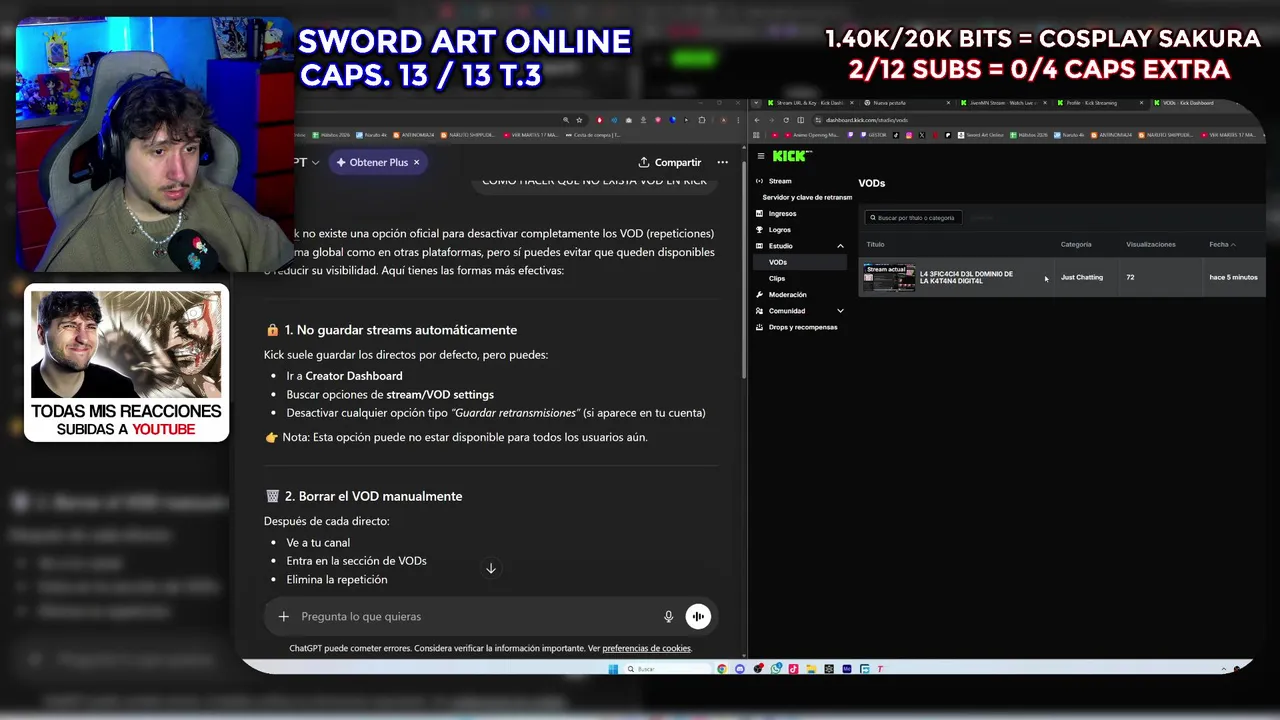The width and height of the screenshot is (1280, 720).
Task: Click the '72' views cell
Action: click(1130, 277)
